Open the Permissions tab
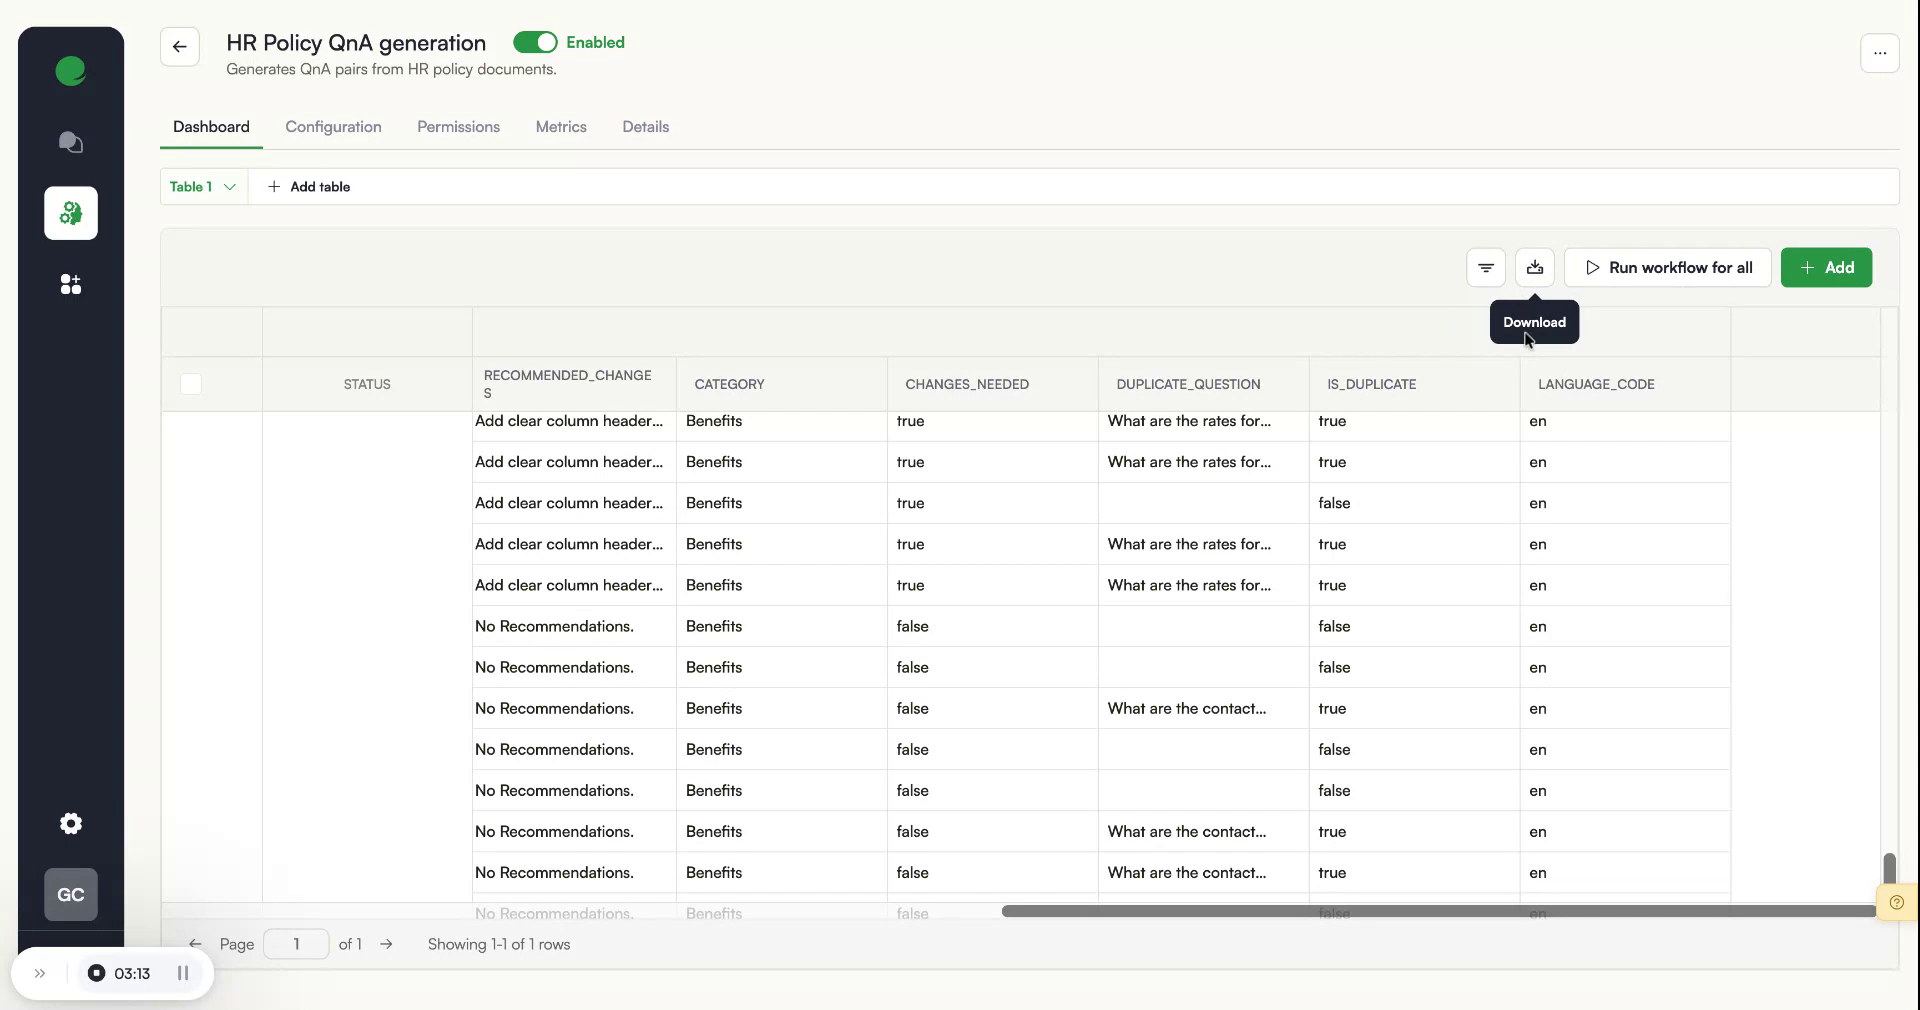 (458, 127)
